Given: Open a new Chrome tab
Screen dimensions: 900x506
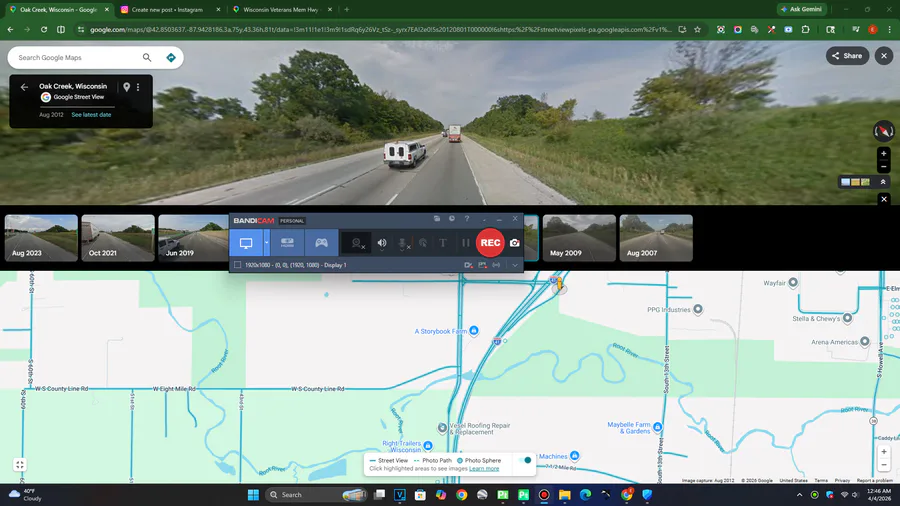Looking at the screenshot, I should click(347, 10).
